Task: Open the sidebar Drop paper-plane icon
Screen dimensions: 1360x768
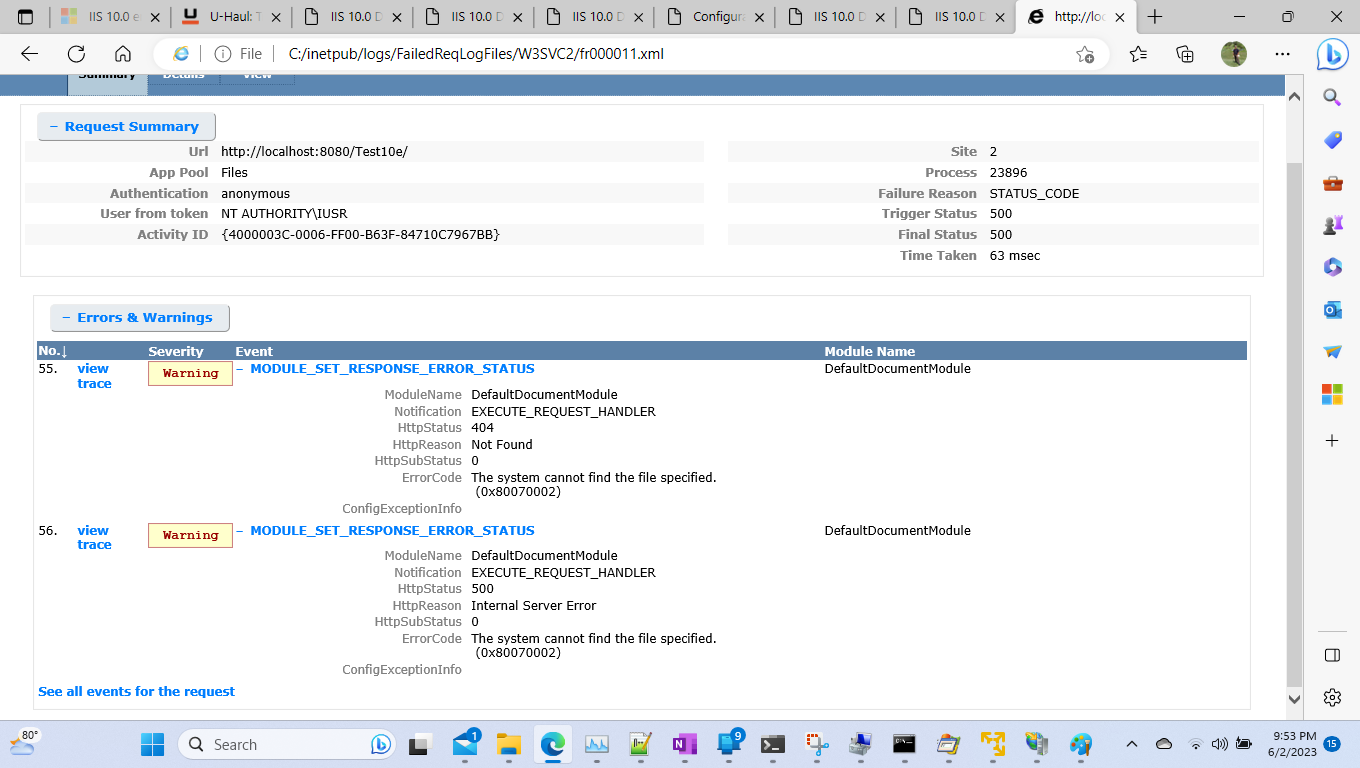Action: [x=1332, y=352]
